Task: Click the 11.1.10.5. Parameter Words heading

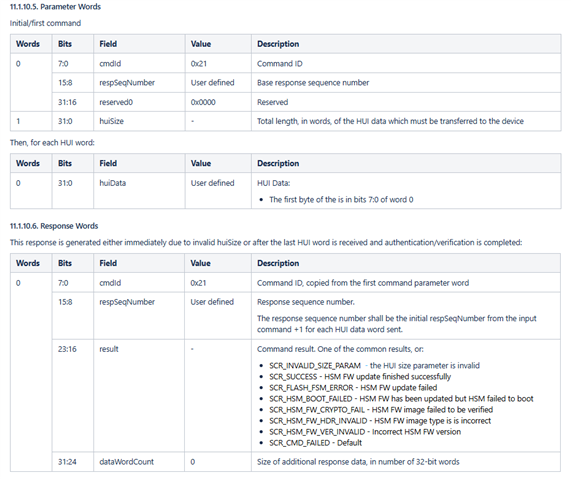Action: [x=55, y=7]
